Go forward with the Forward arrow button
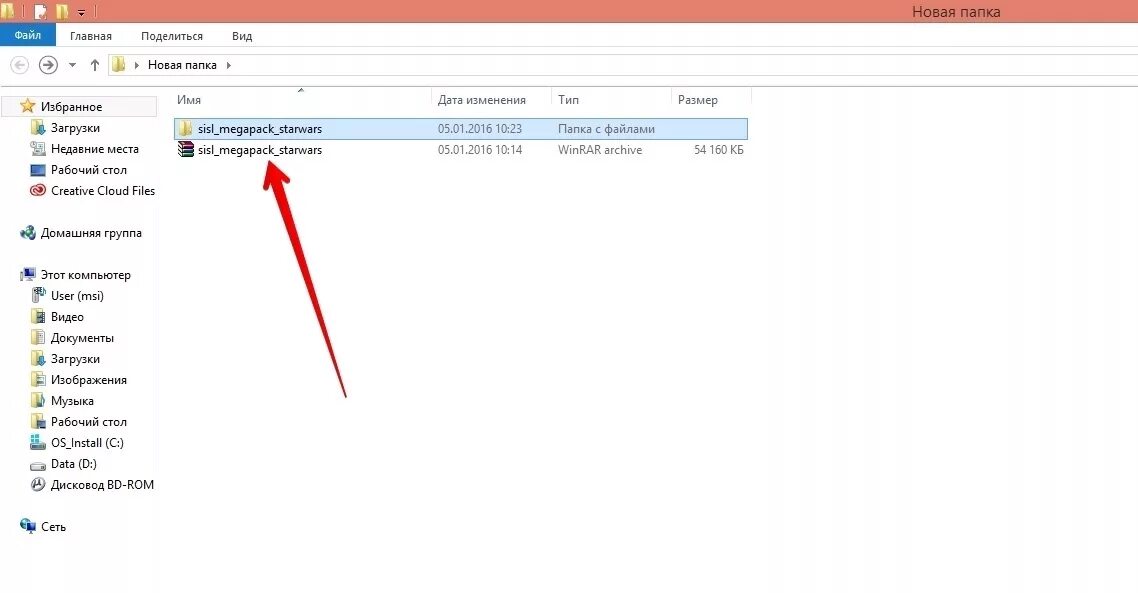This screenshot has height=593, width=1138. pos(48,65)
